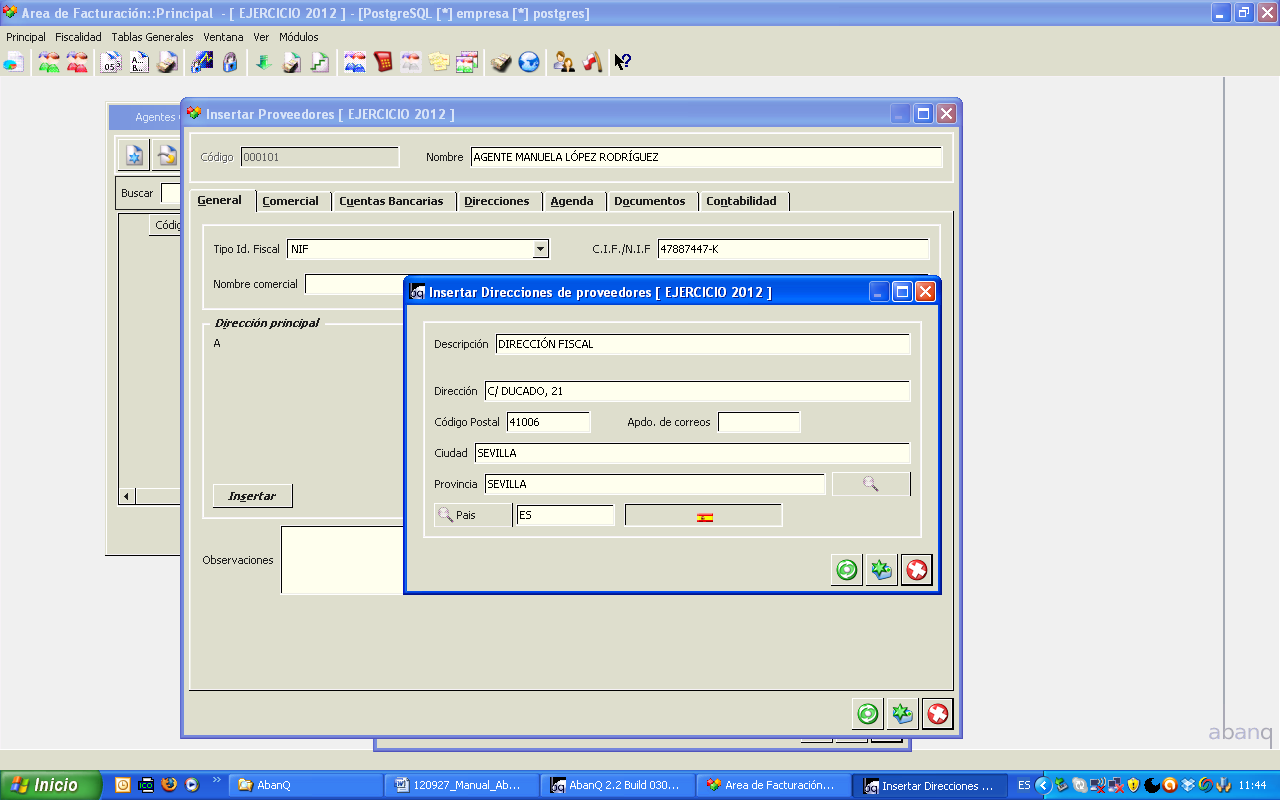1280x800 pixels.
Task: Cancel the Insertar Direcciones de proveedores dialog
Action: point(916,570)
